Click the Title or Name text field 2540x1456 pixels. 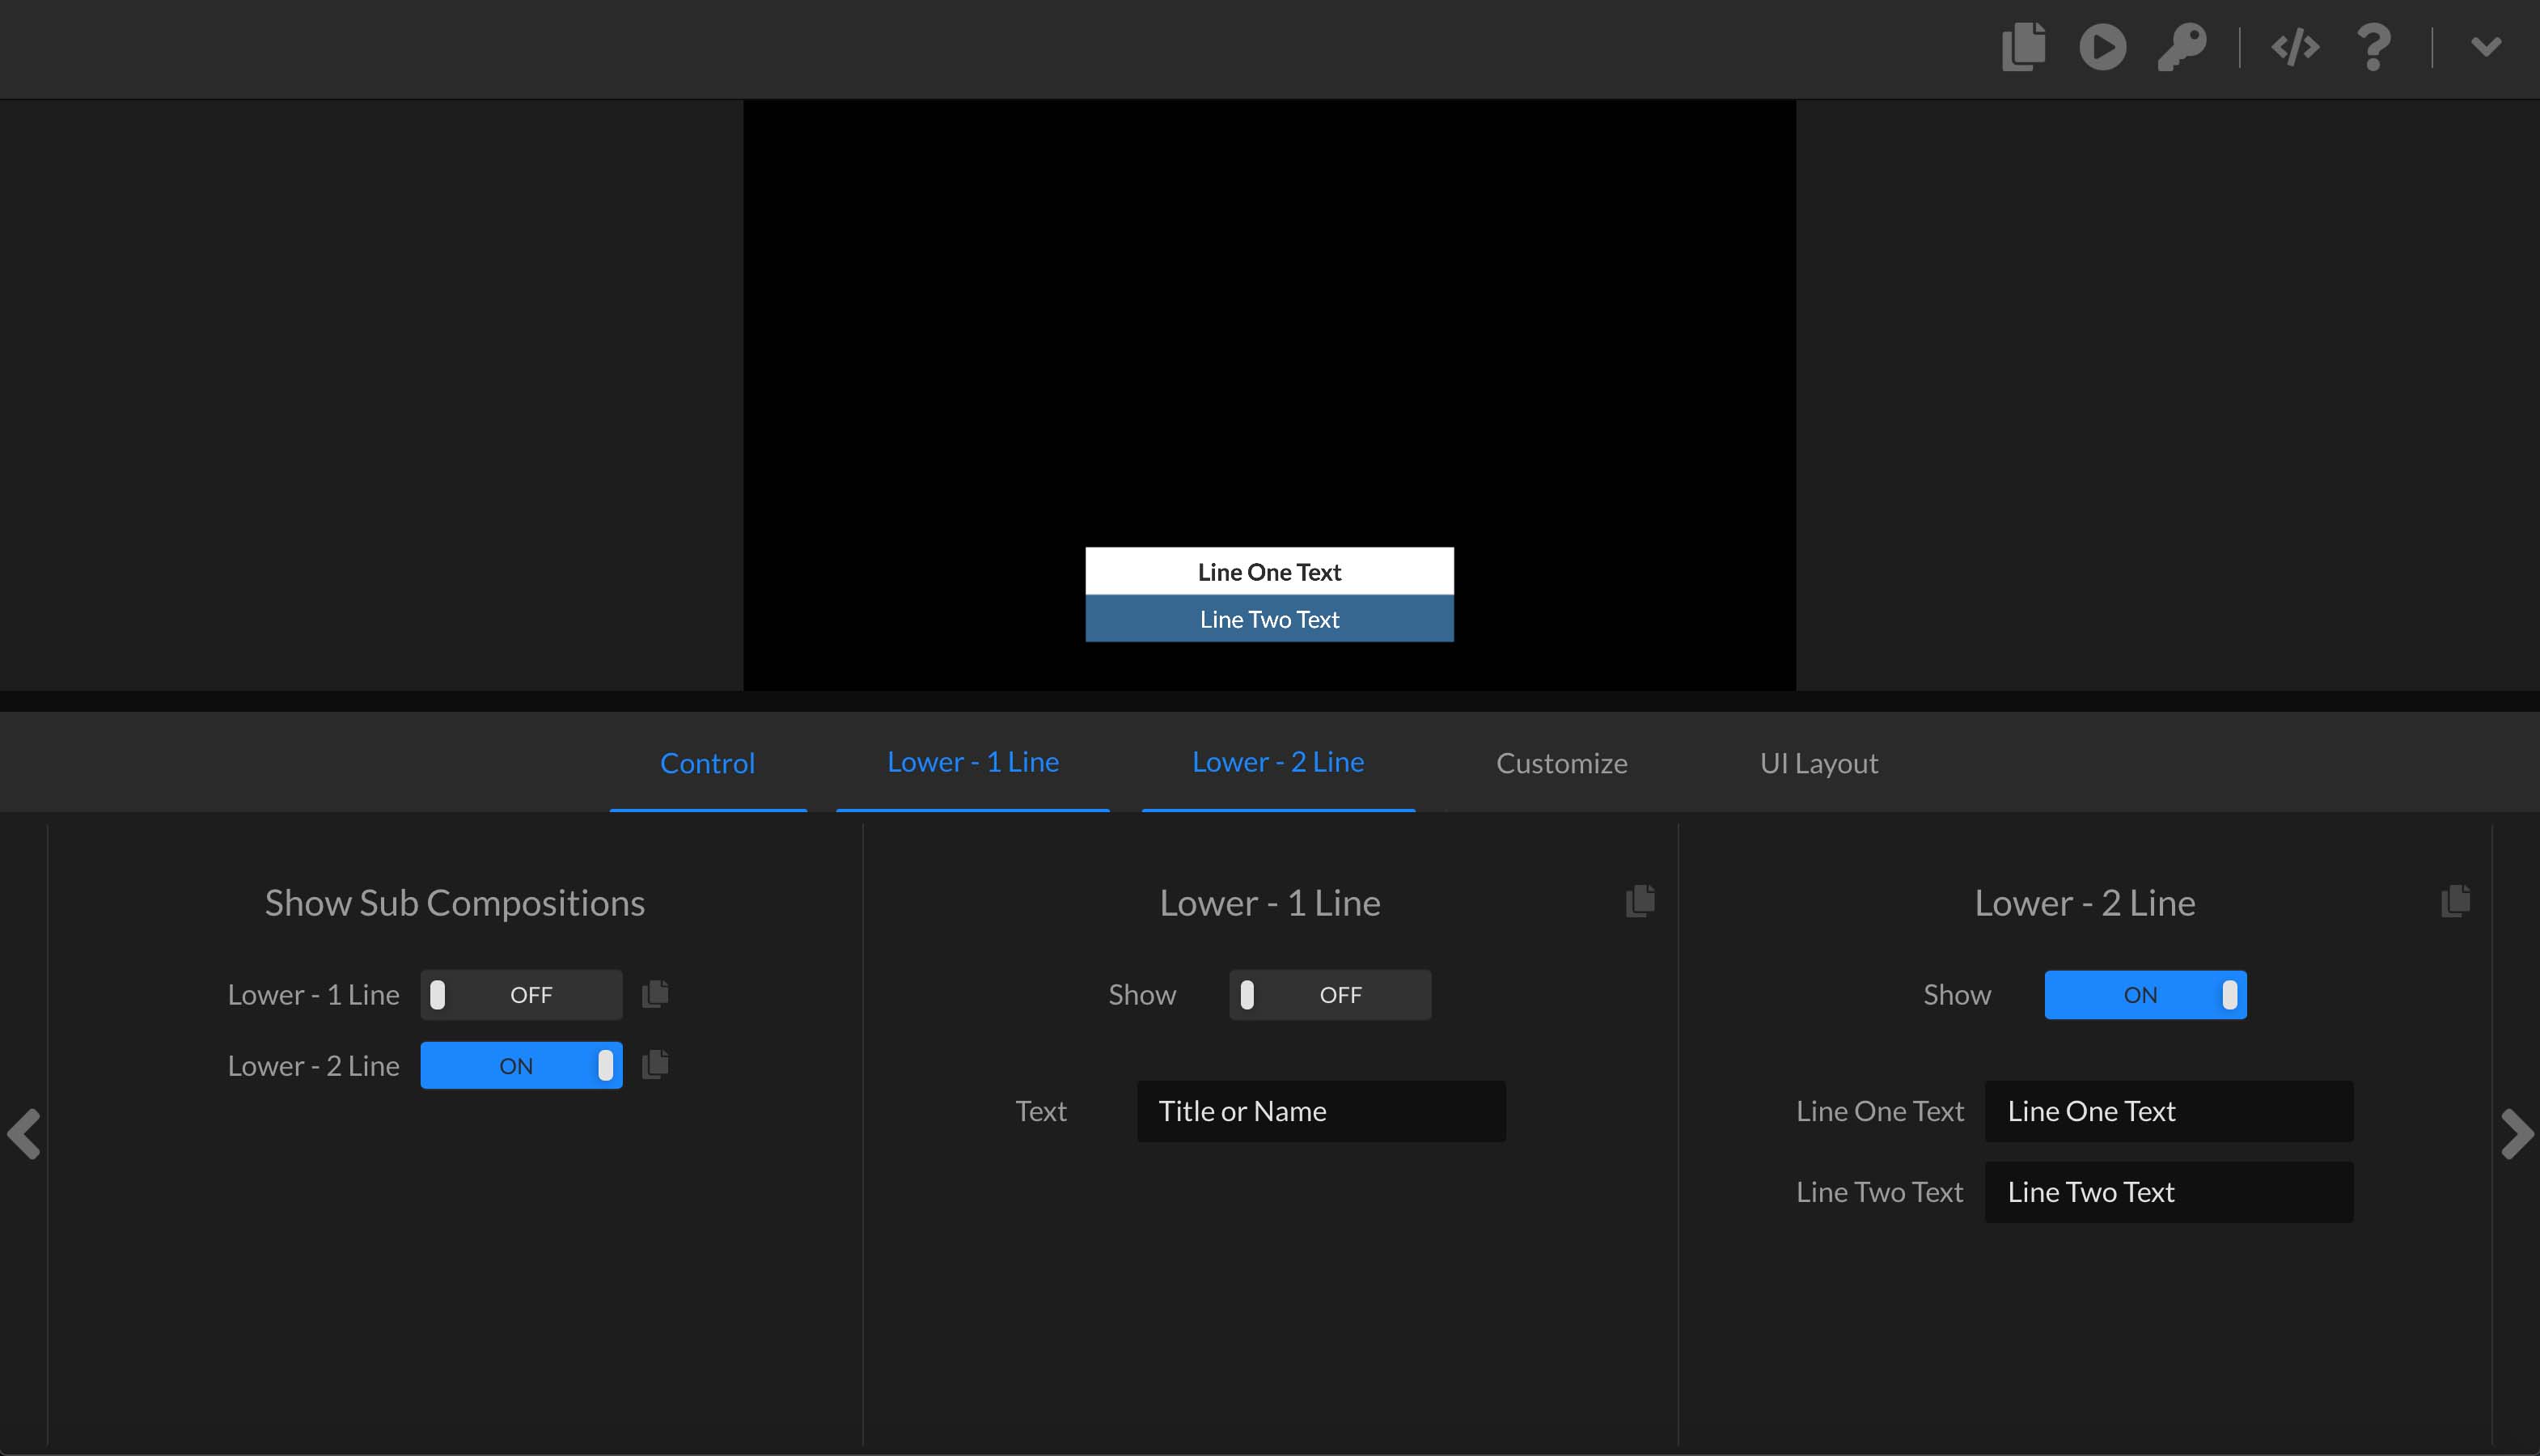coord(1321,1111)
